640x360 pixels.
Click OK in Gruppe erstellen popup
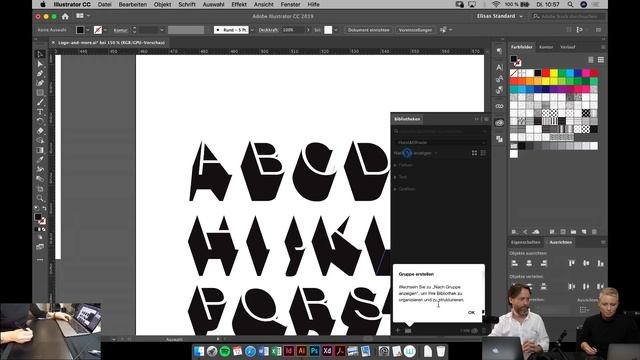click(x=471, y=312)
